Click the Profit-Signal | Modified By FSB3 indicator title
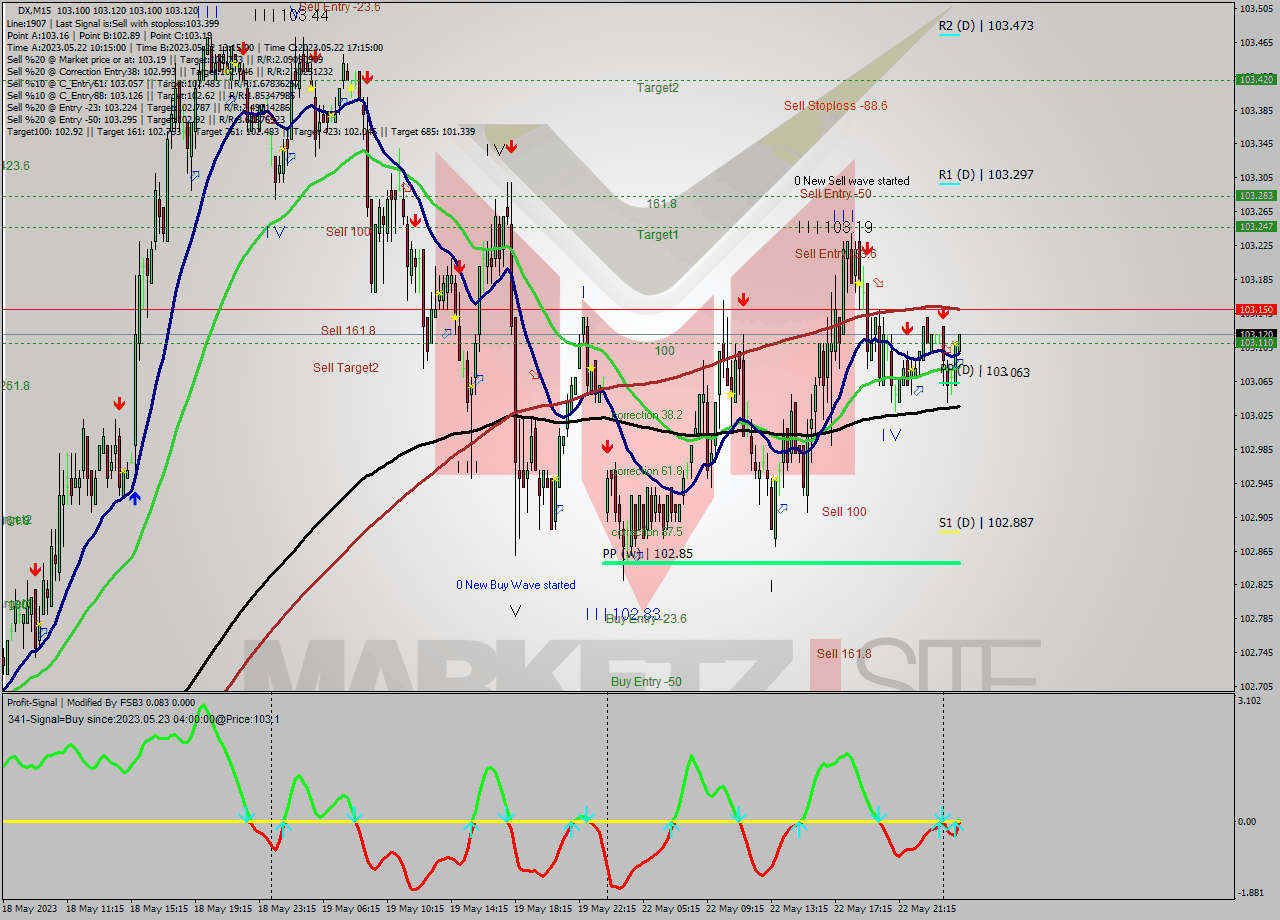 click(100, 703)
